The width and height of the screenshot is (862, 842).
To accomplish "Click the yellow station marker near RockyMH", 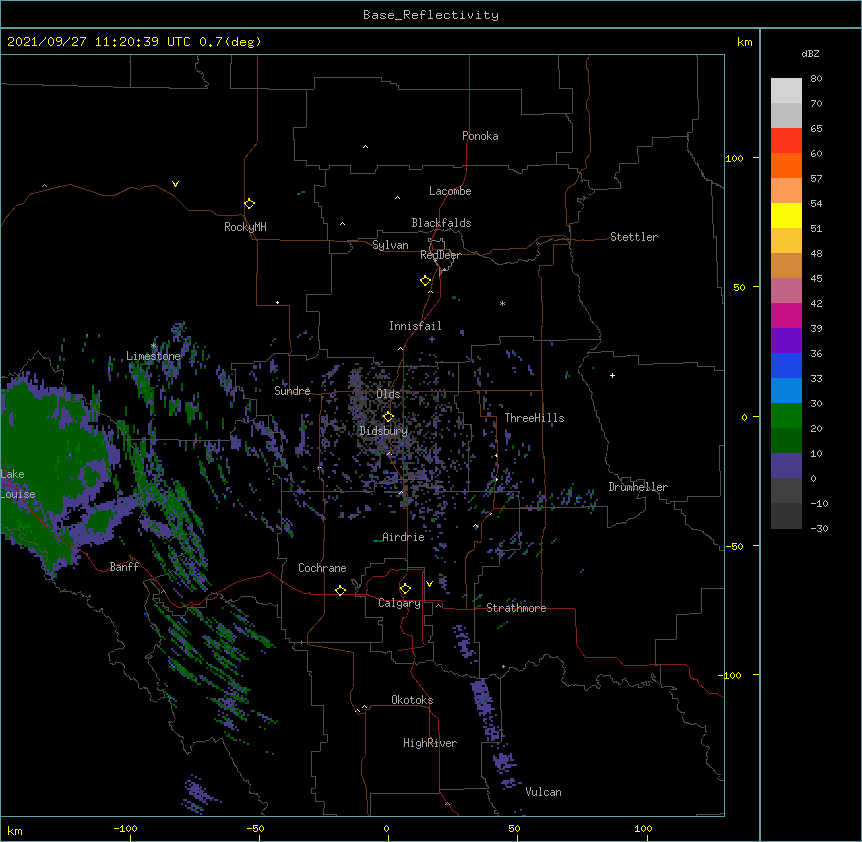I will point(249,203).
